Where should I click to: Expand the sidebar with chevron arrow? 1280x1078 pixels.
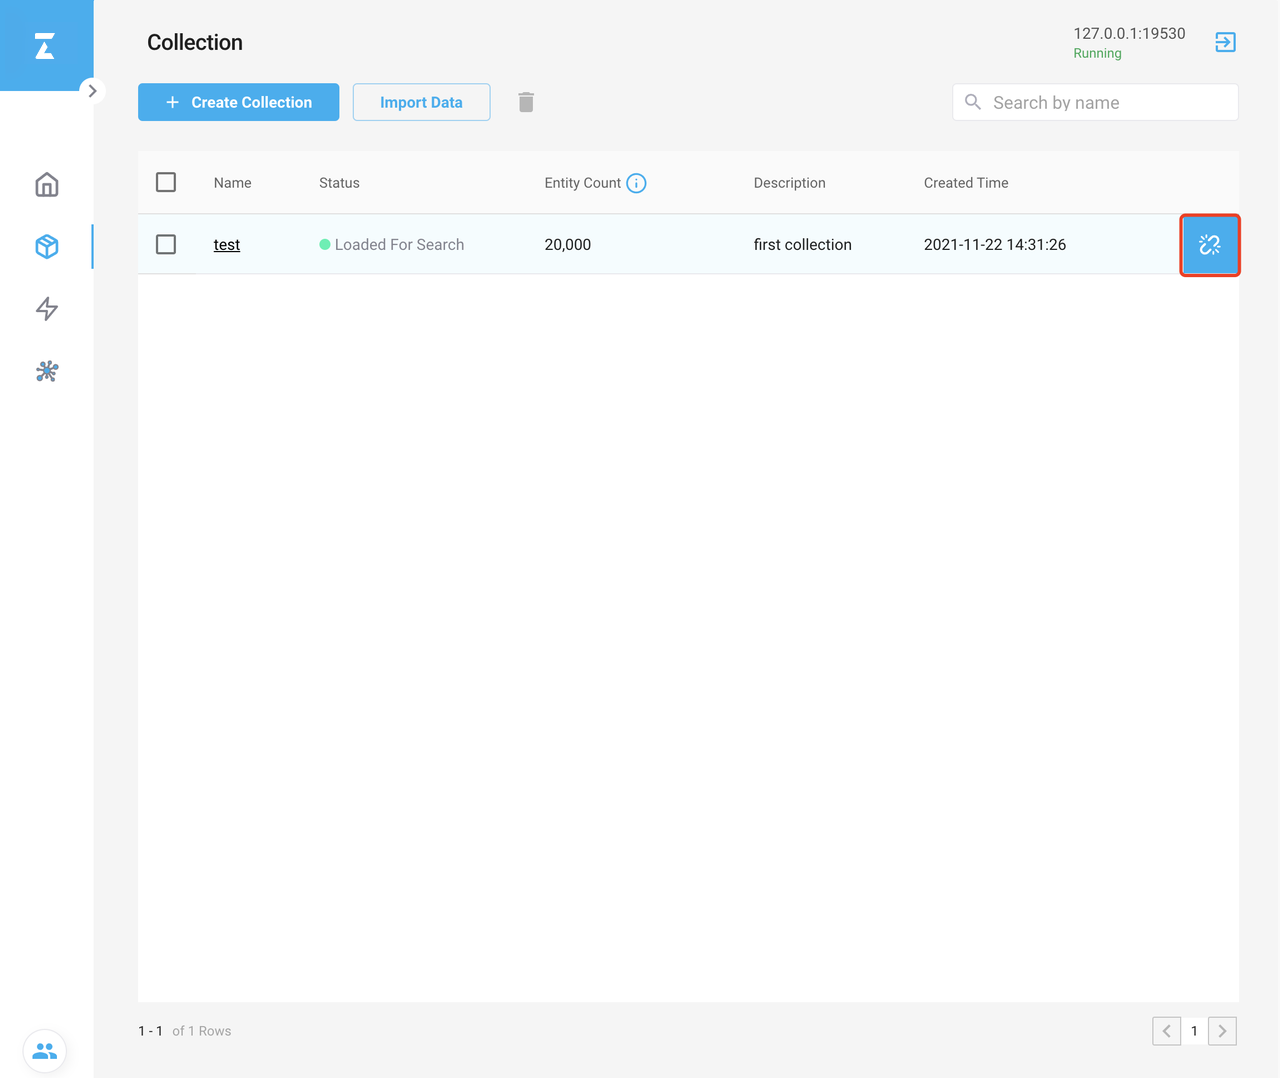tap(92, 91)
